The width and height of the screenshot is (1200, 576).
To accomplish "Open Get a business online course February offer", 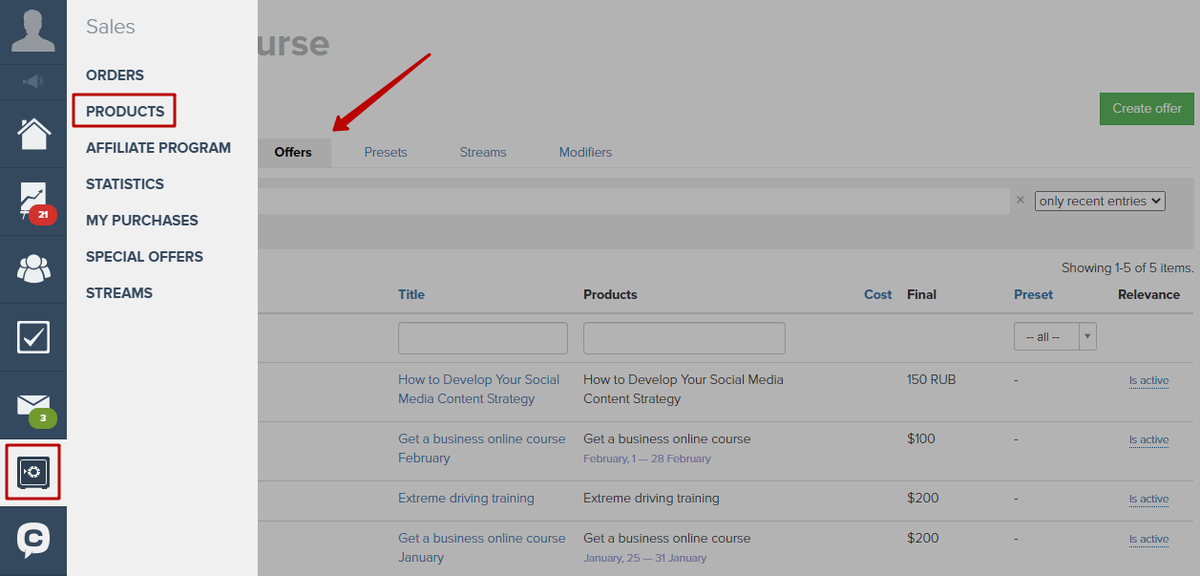I will (x=482, y=448).
